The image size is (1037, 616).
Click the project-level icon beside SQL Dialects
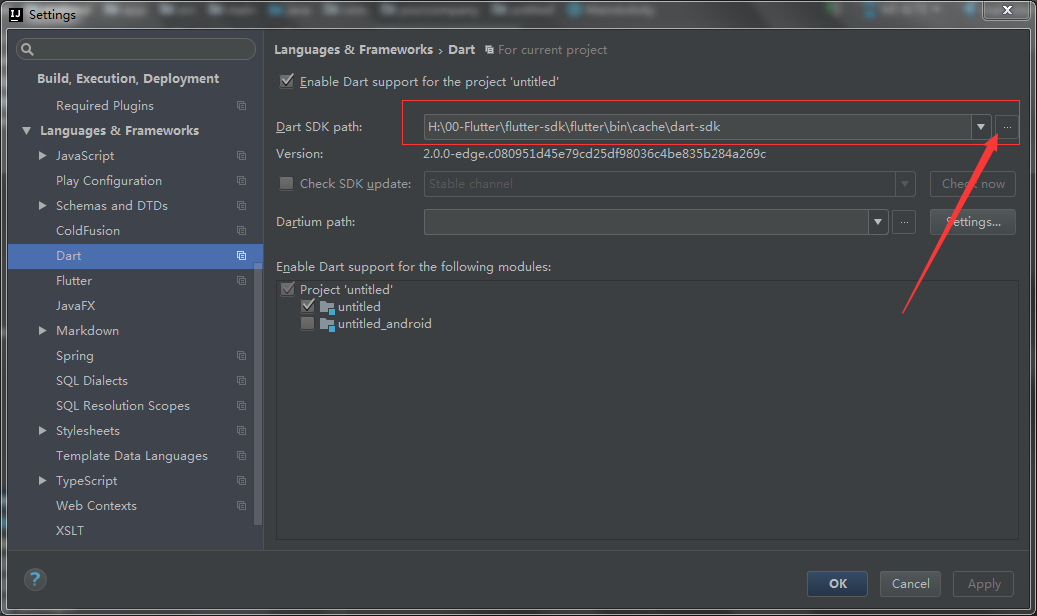(241, 381)
